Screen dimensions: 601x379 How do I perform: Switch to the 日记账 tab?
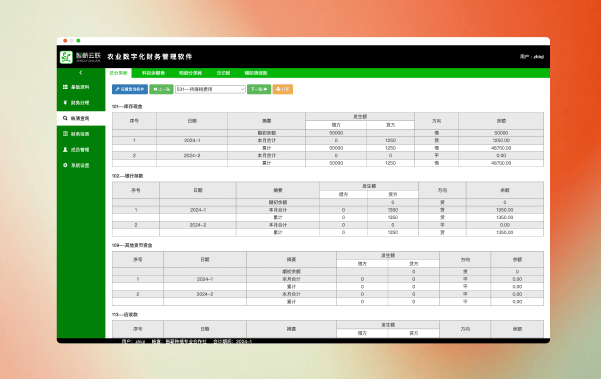tap(223, 73)
